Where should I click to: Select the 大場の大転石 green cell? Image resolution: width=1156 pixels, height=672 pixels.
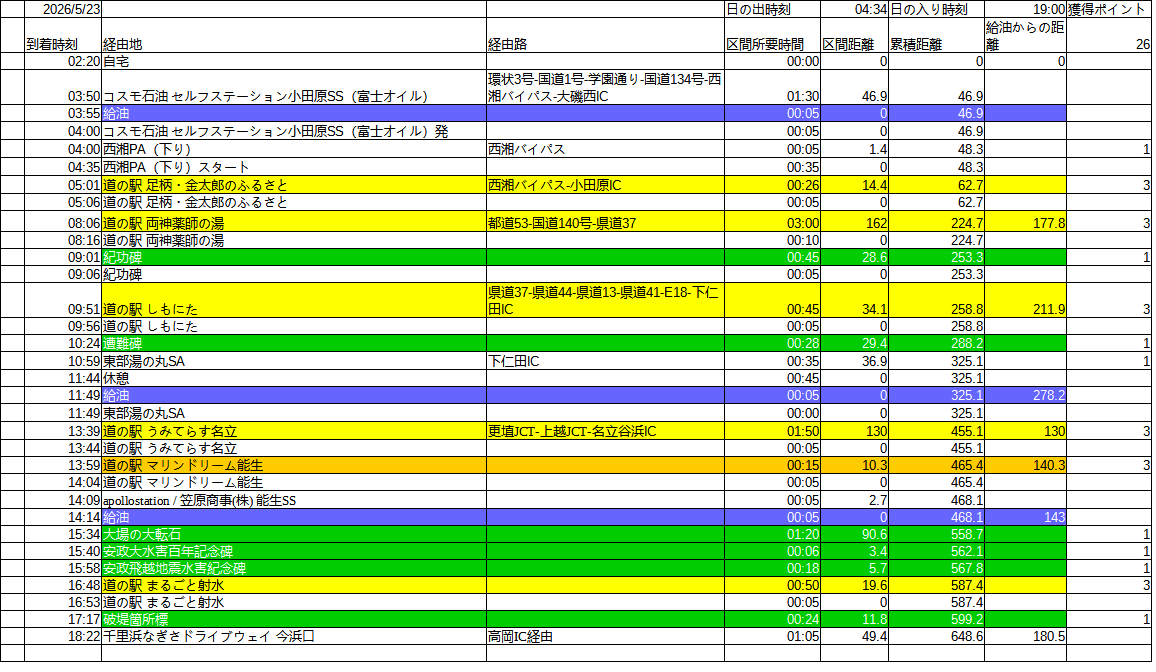pos(293,534)
